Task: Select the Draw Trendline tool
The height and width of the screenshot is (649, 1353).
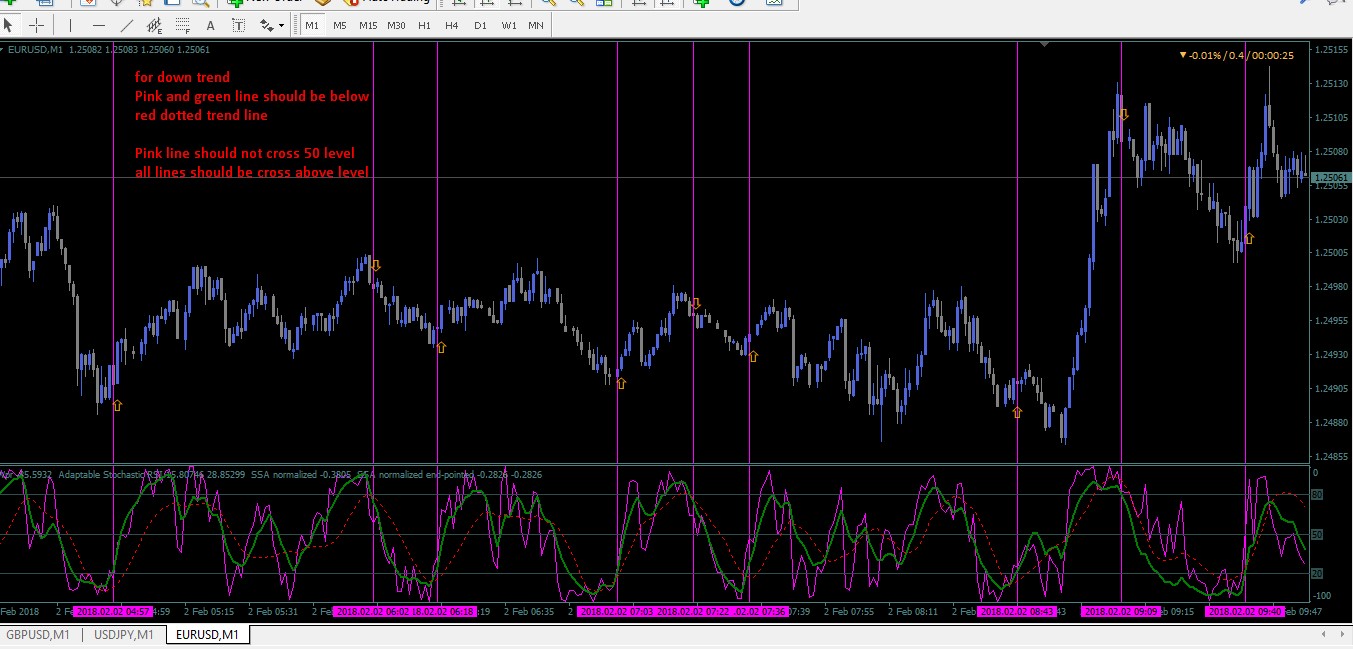Action: point(126,25)
